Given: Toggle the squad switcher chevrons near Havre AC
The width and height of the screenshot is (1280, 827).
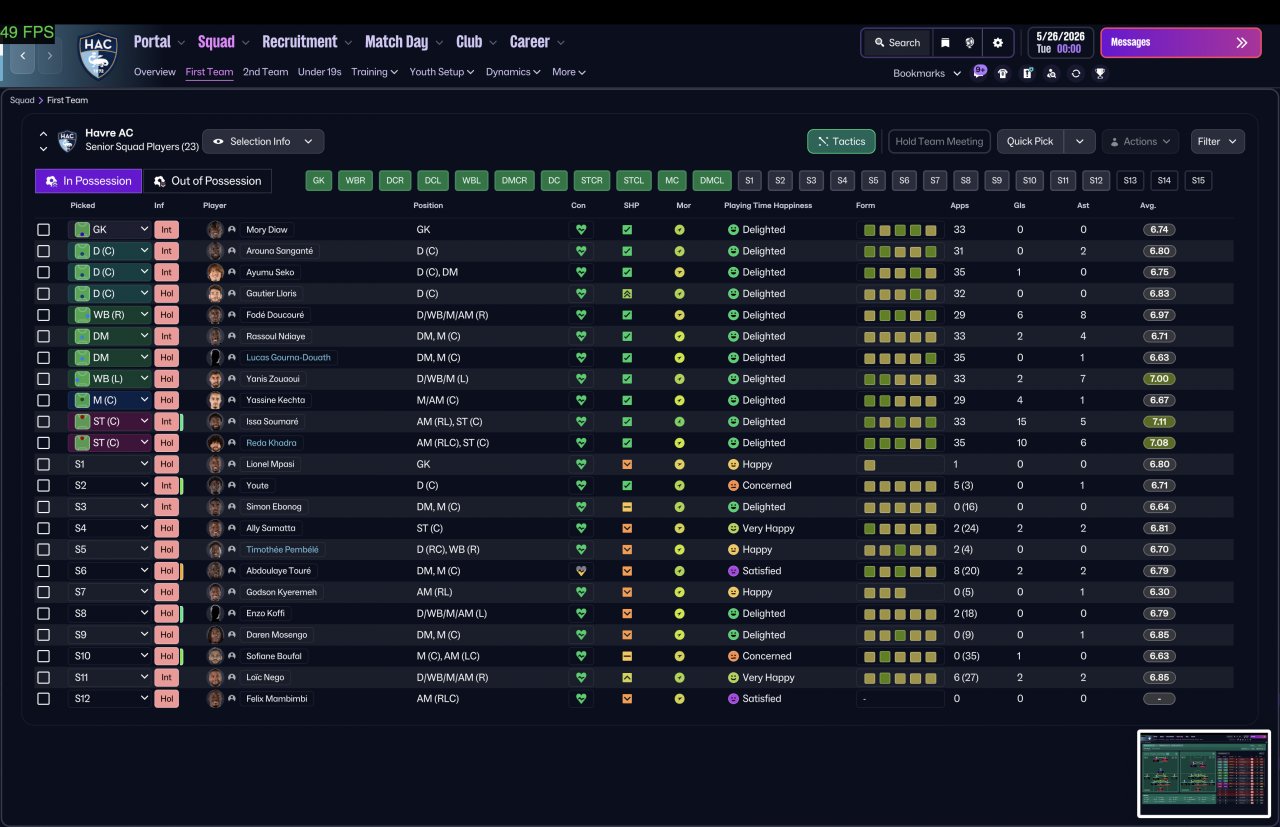Looking at the screenshot, I should click(43, 141).
